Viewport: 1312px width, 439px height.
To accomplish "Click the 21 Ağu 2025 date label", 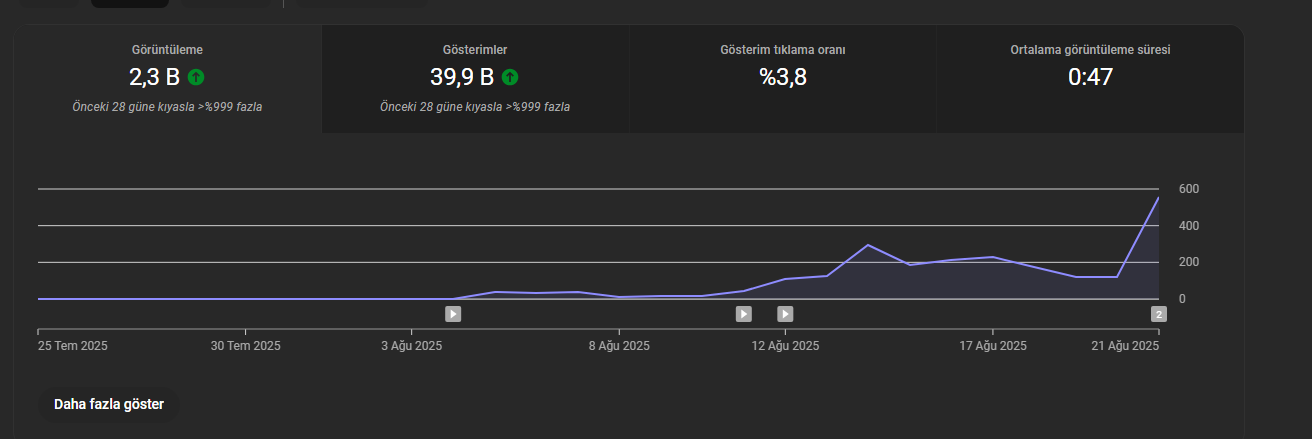I will click(1125, 346).
